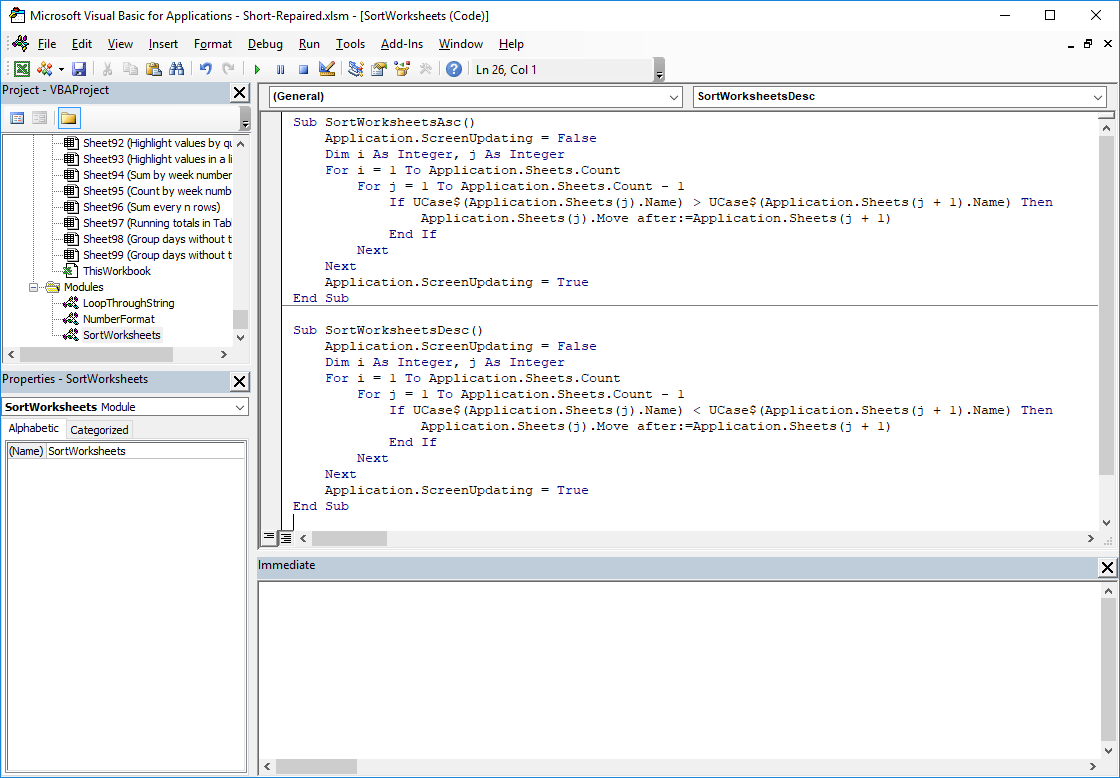Click the Redo toolbar icon

tap(229, 69)
